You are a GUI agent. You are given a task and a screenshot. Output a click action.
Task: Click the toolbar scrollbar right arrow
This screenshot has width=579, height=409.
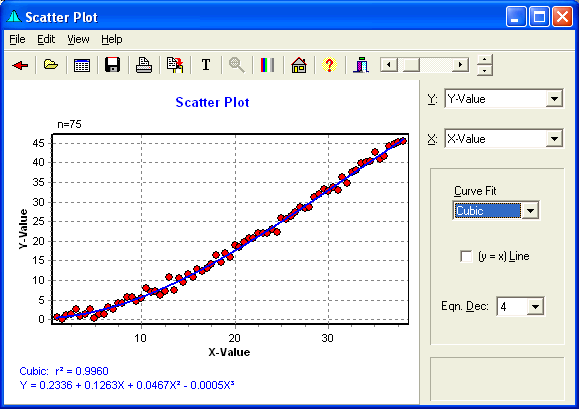[460, 65]
